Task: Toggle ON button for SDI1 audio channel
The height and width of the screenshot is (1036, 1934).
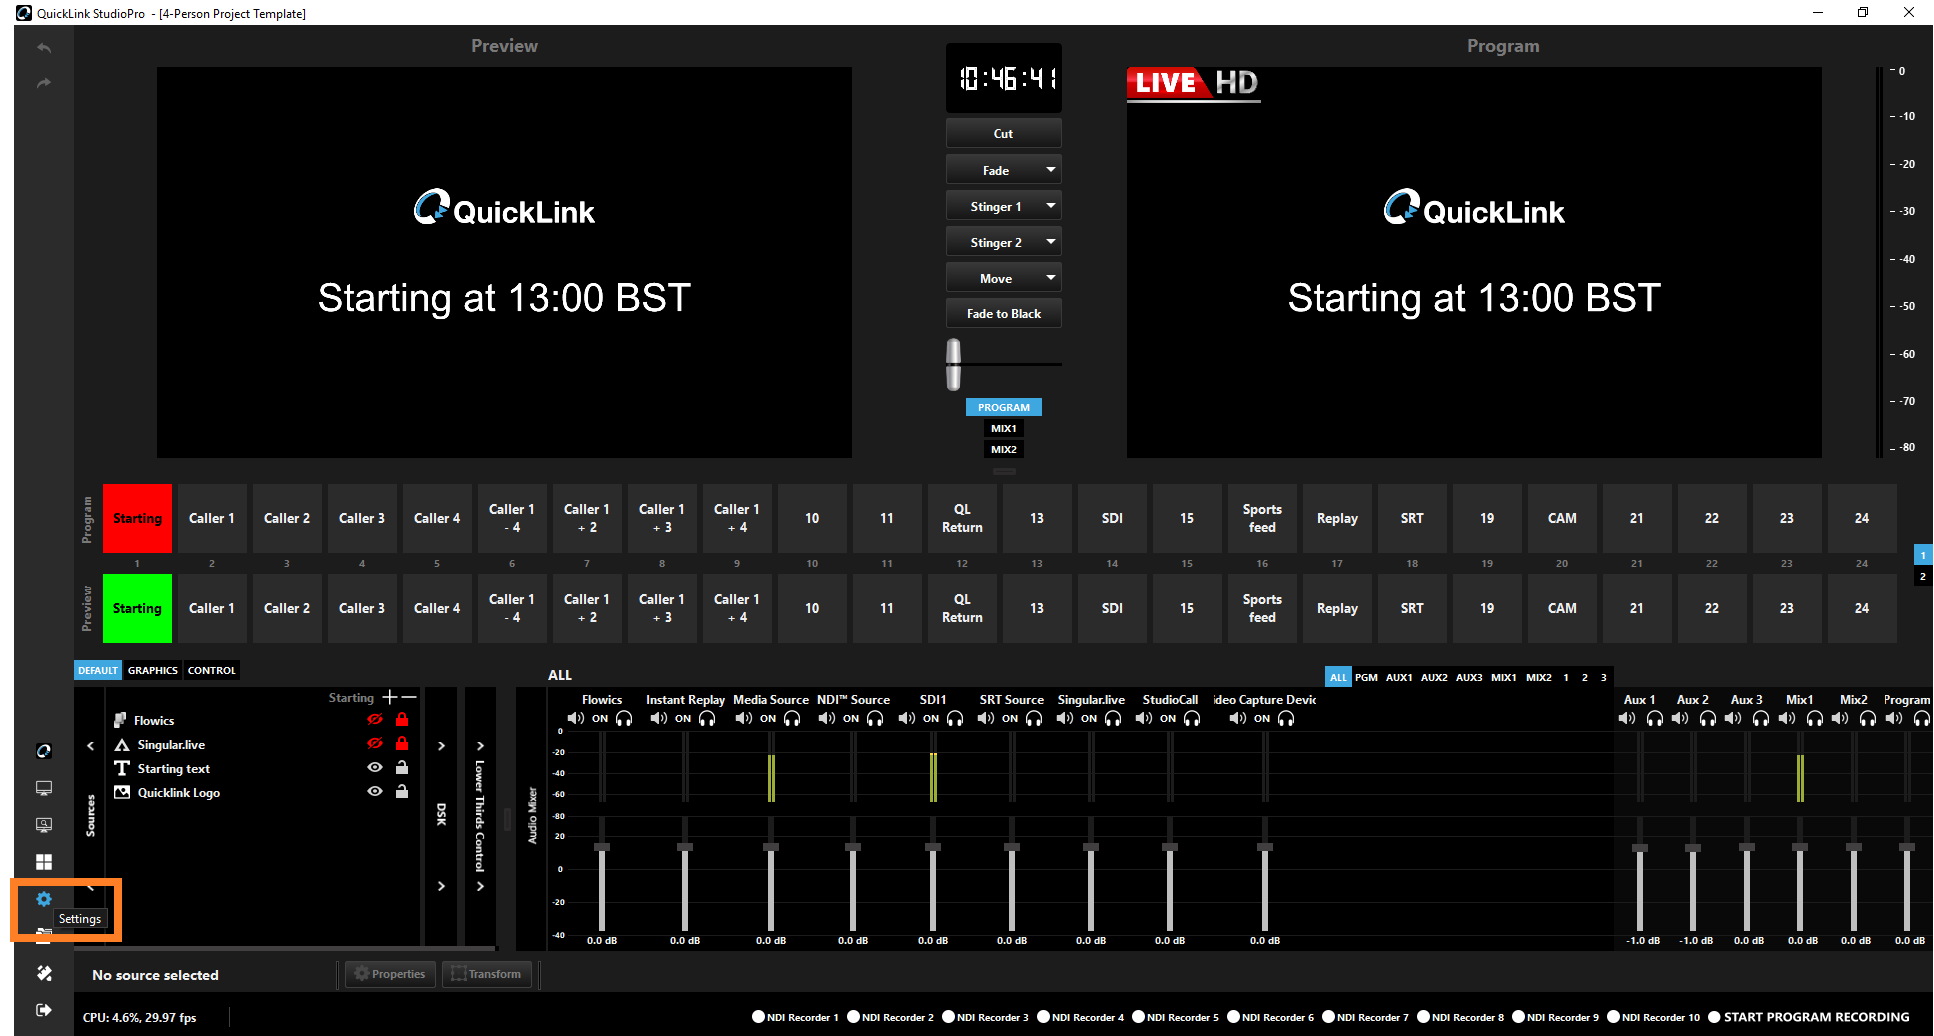Action: click(x=931, y=718)
